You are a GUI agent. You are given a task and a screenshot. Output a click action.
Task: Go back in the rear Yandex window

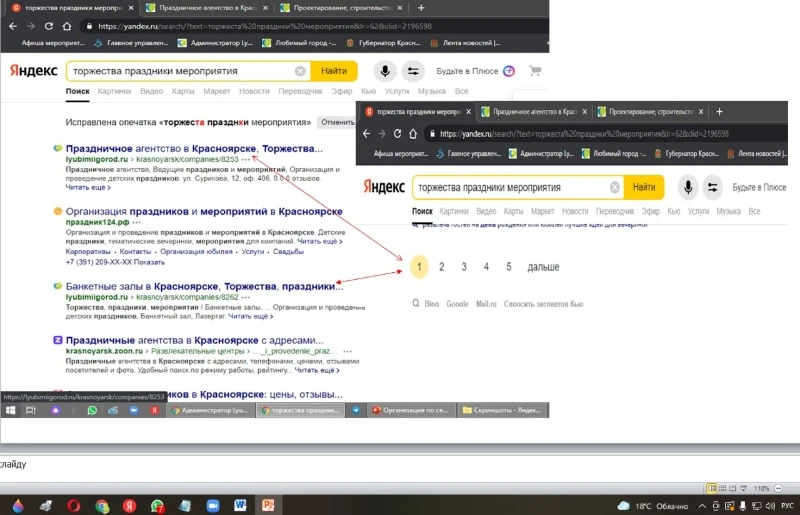coord(13,26)
